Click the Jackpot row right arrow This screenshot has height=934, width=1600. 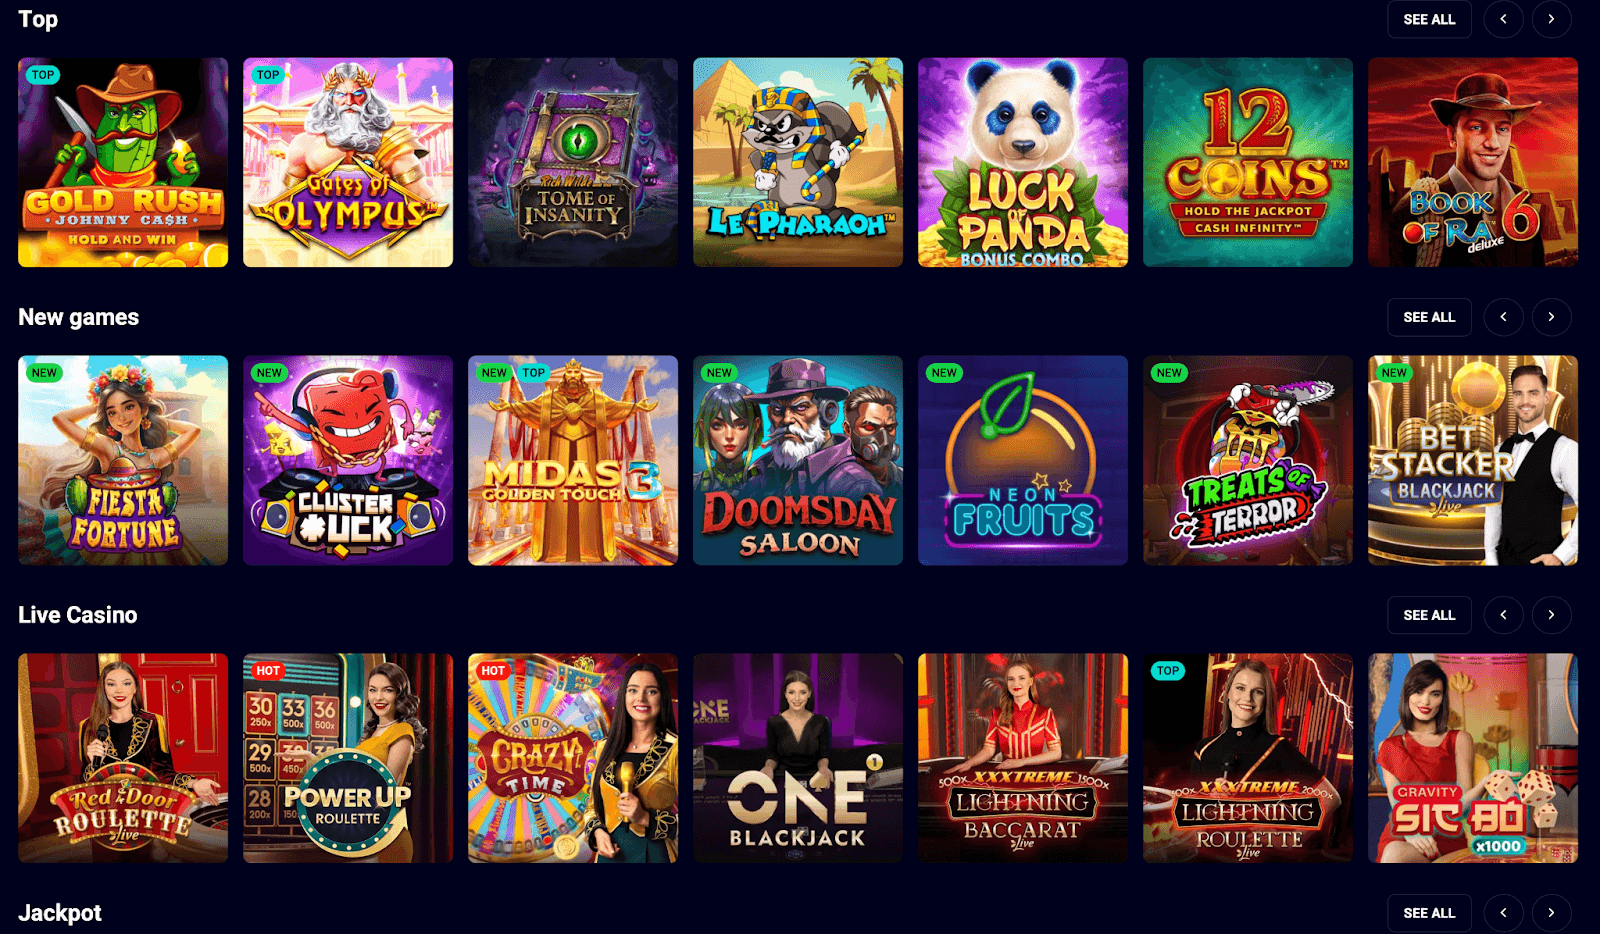(x=1551, y=913)
